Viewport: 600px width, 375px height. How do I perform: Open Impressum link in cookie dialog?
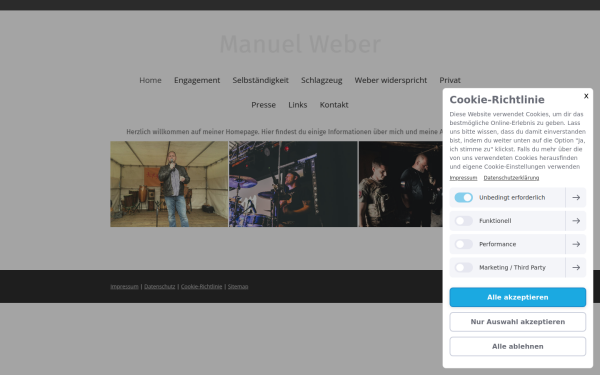pos(463,178)
